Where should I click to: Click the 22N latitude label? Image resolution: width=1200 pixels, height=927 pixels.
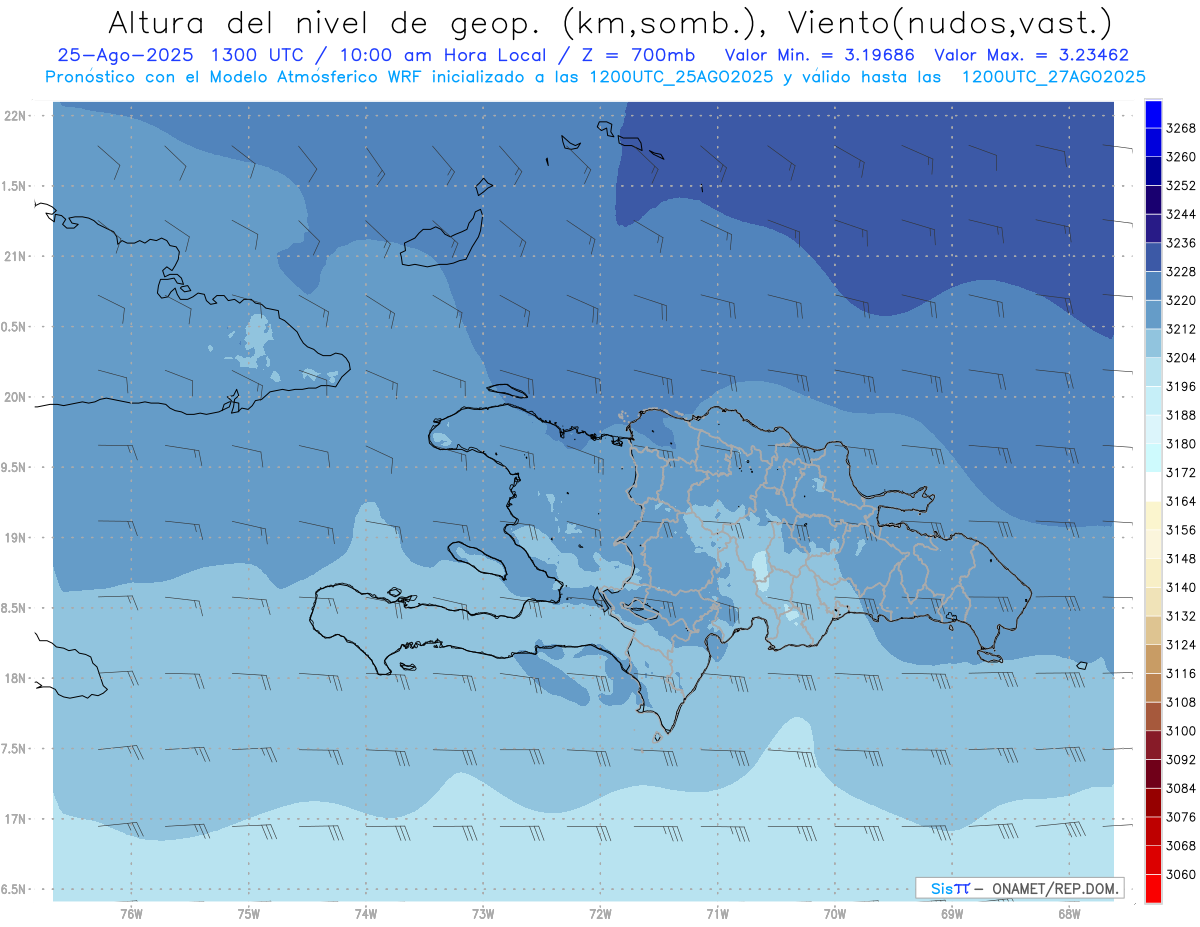pos(16,116)
